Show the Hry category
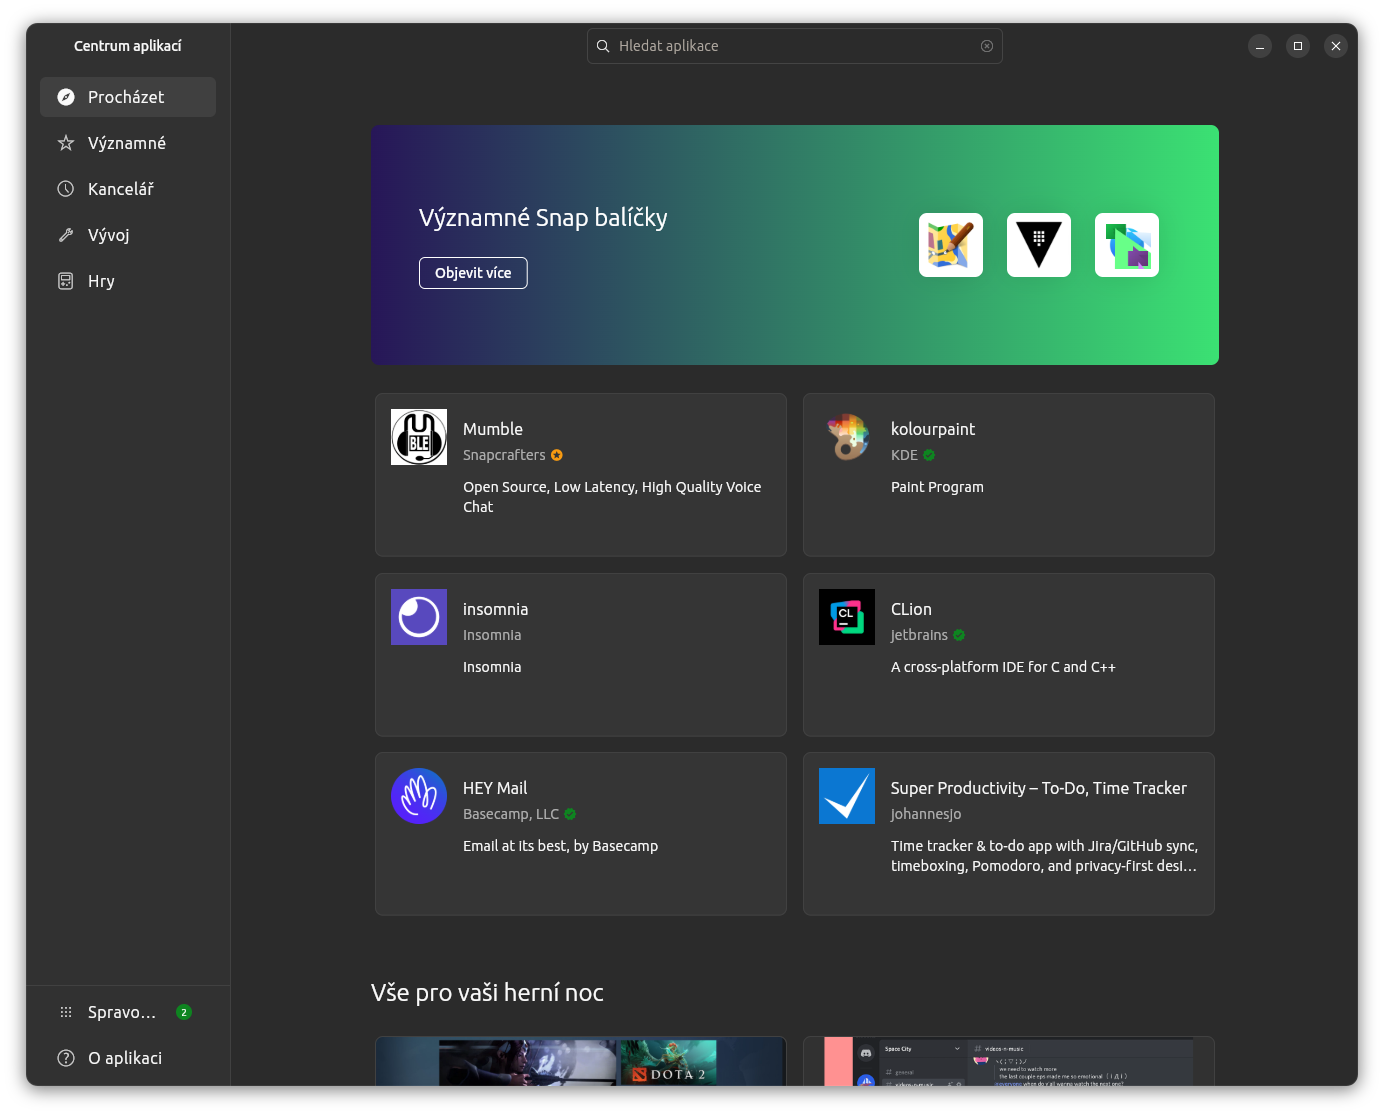This screenshot has height=1115, width=1384. (128, 281)
